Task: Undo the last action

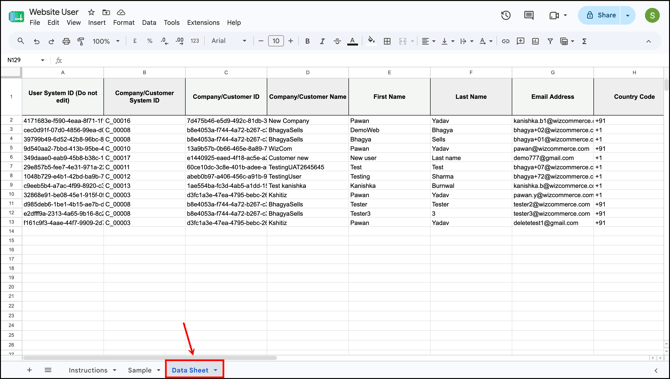Action: point(37,41)
